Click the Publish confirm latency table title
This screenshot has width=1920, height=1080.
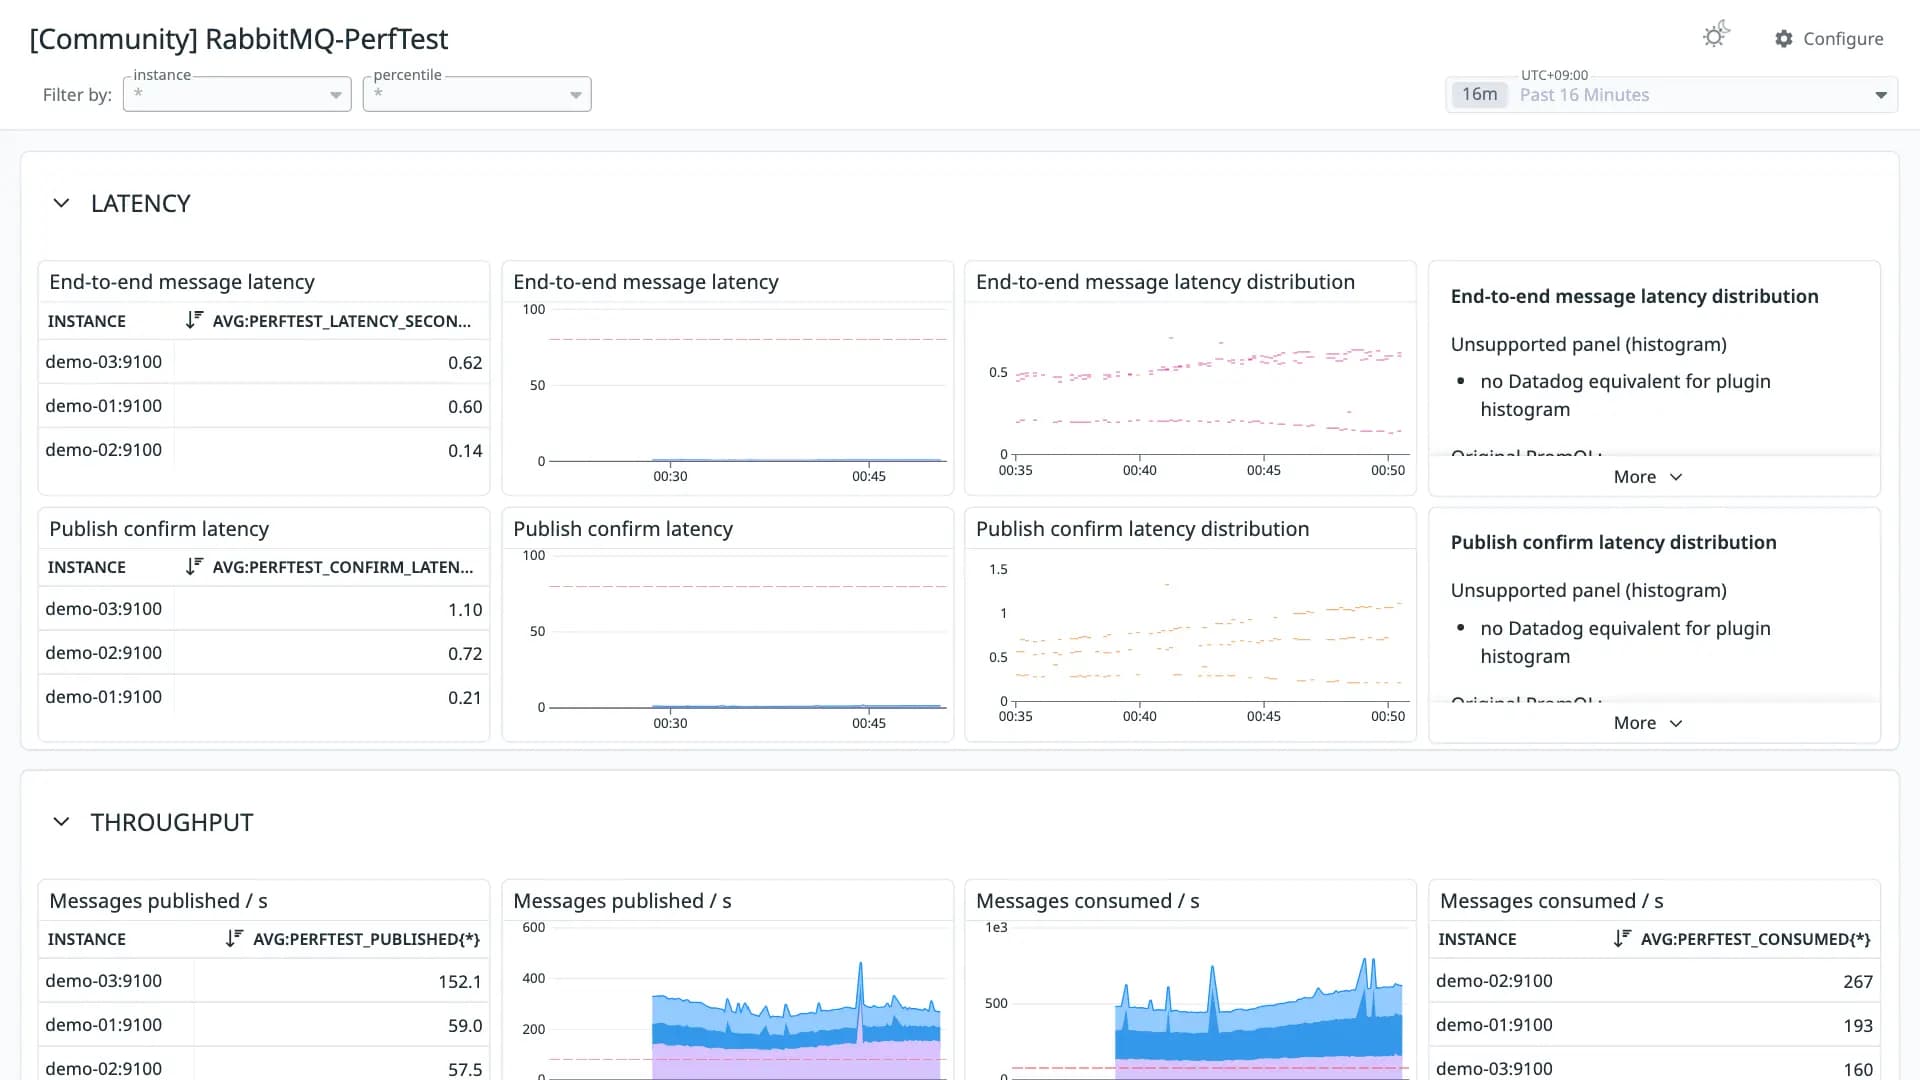coord(159,529)
